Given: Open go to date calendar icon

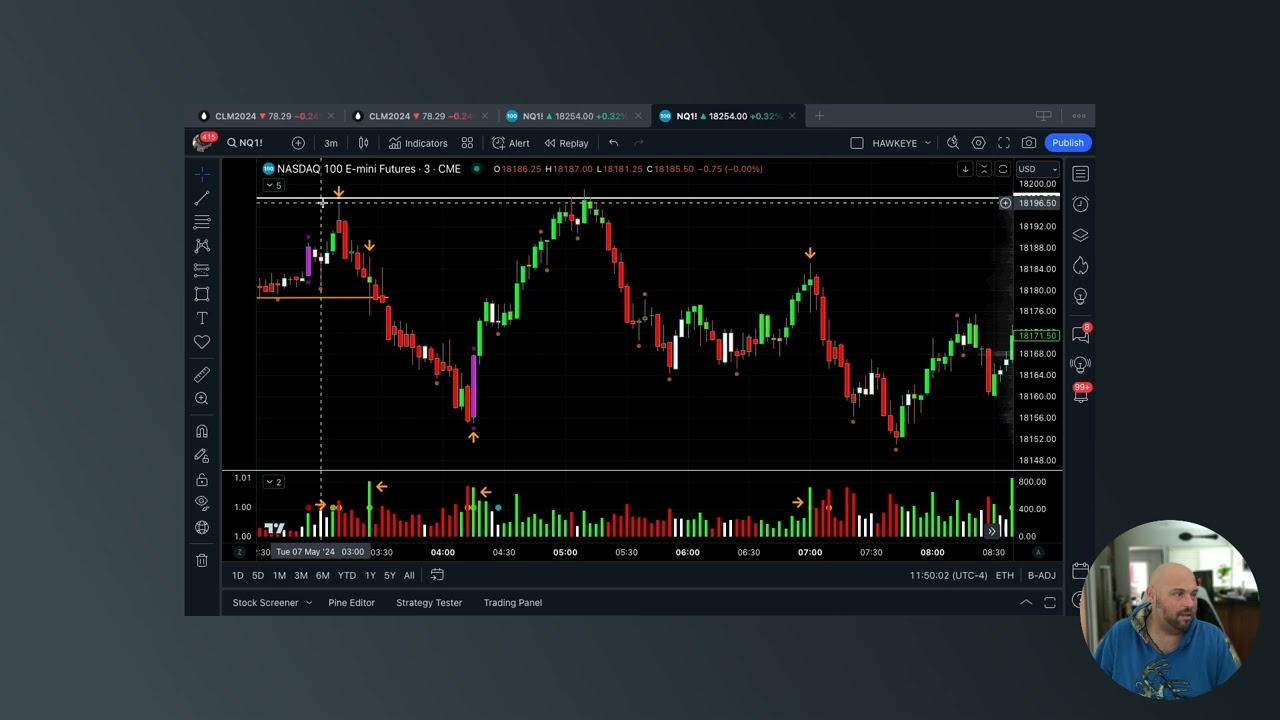Looking at the screenshot, I should click(437, 575).
